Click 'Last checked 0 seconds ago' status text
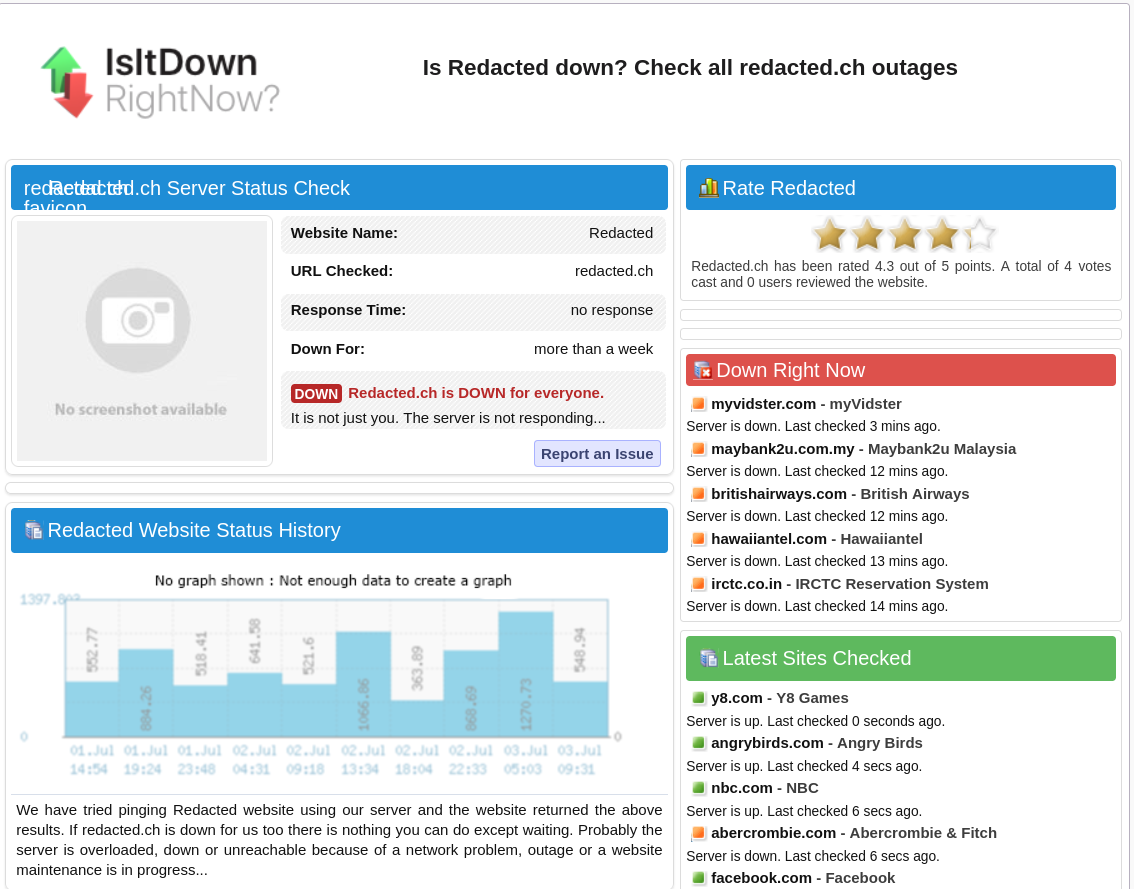Screen dimensions: 1134x889 pyautogui.click(x=856, y=721)
